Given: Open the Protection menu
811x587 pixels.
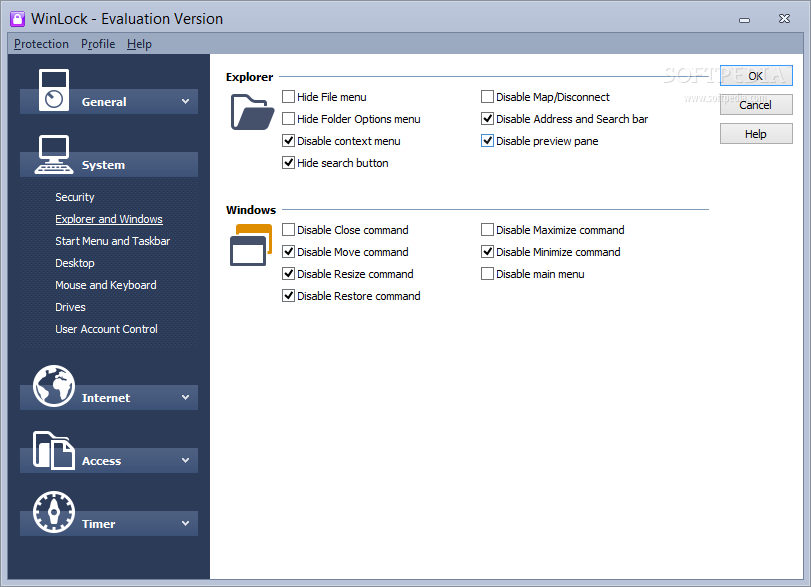Looking at the screenshot, I should (41, 44).
